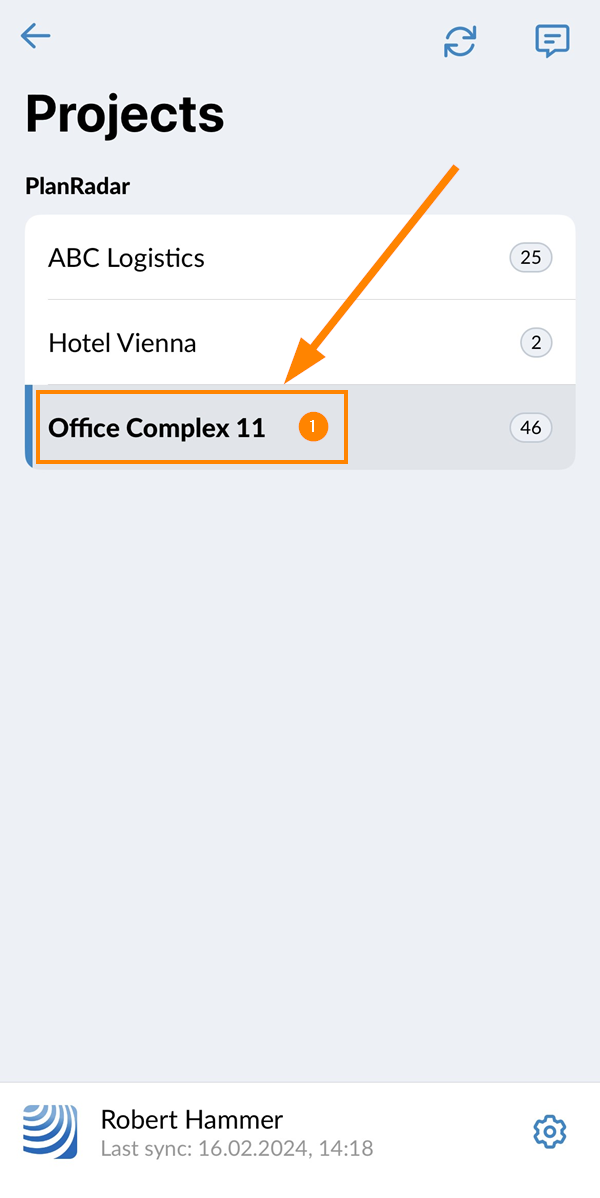Screen dimensions: 600x1198
Task: Click the orange annotation arrow
Action: click(370, 275)
